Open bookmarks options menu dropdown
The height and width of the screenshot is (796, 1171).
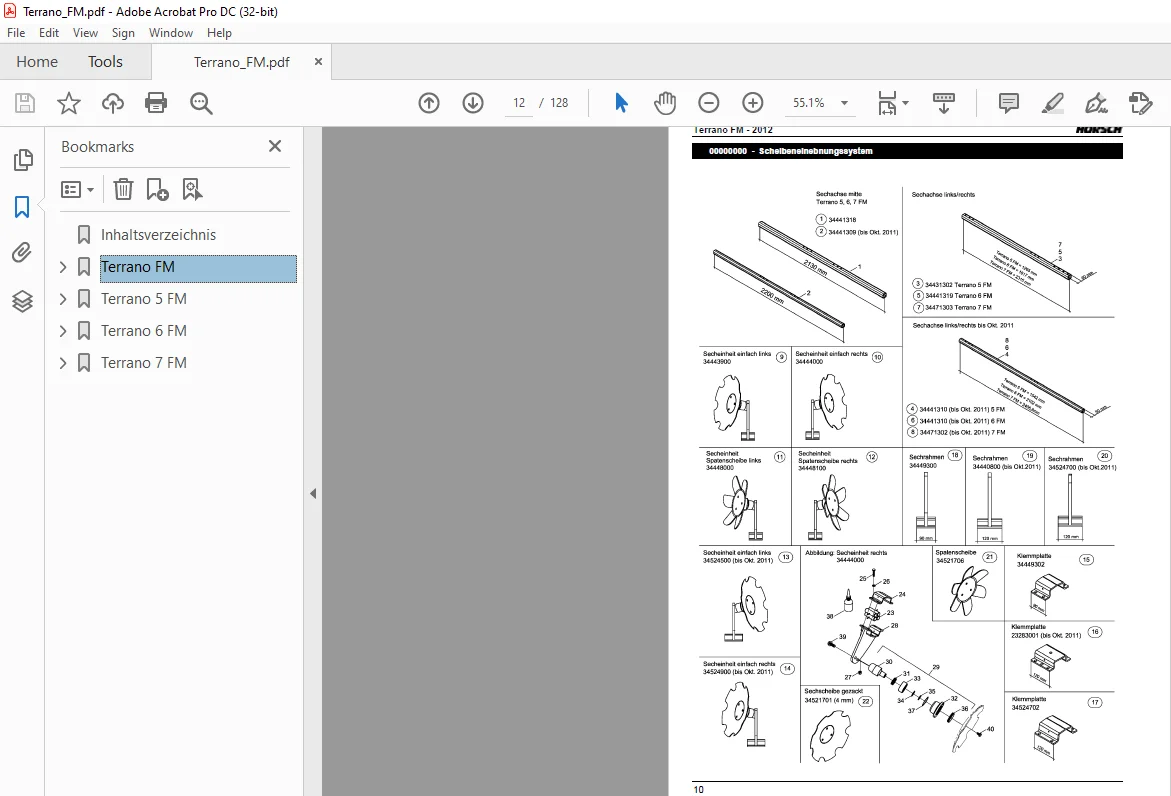coord(78,190)
